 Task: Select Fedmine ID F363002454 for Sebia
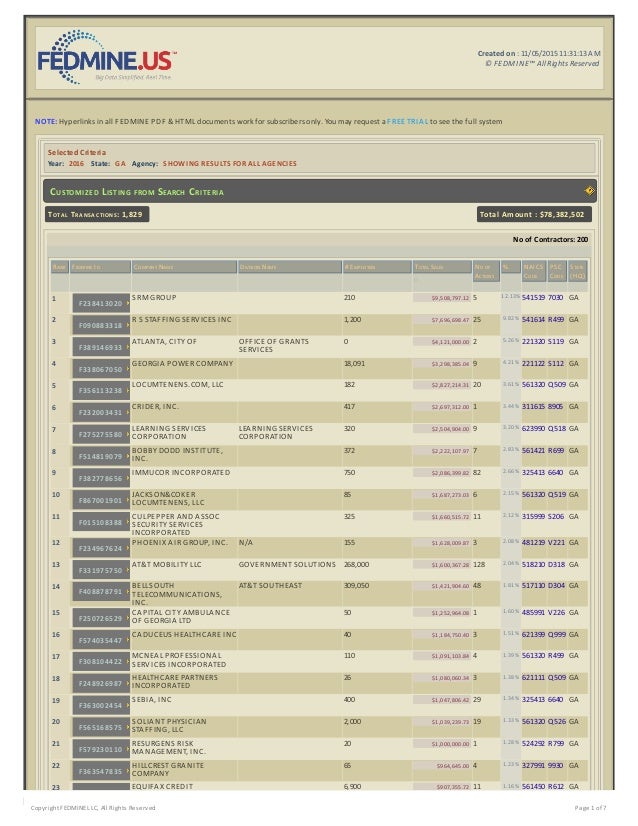[101, 705]
